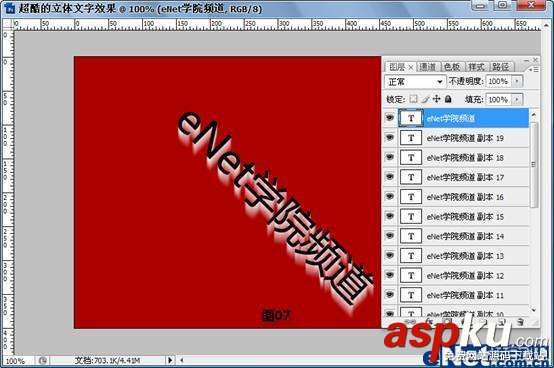
Task: Toggle visibility of layer 副本 13
Action: point(390,255)
